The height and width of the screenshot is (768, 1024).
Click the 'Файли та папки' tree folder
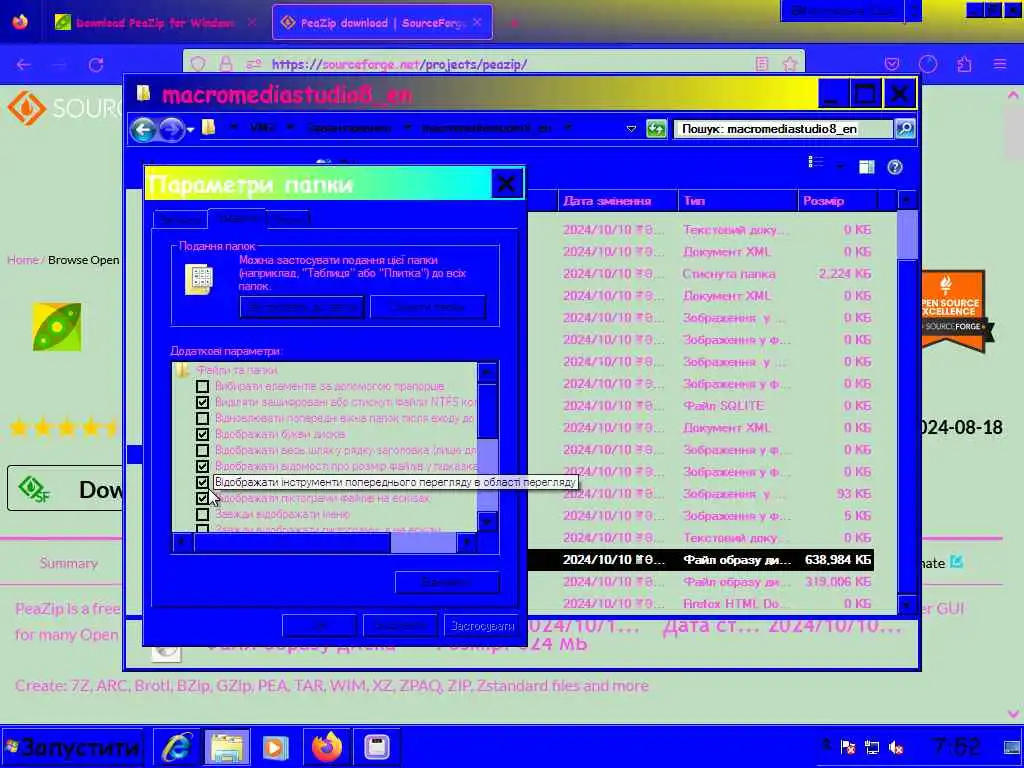[x=236, y=370]
